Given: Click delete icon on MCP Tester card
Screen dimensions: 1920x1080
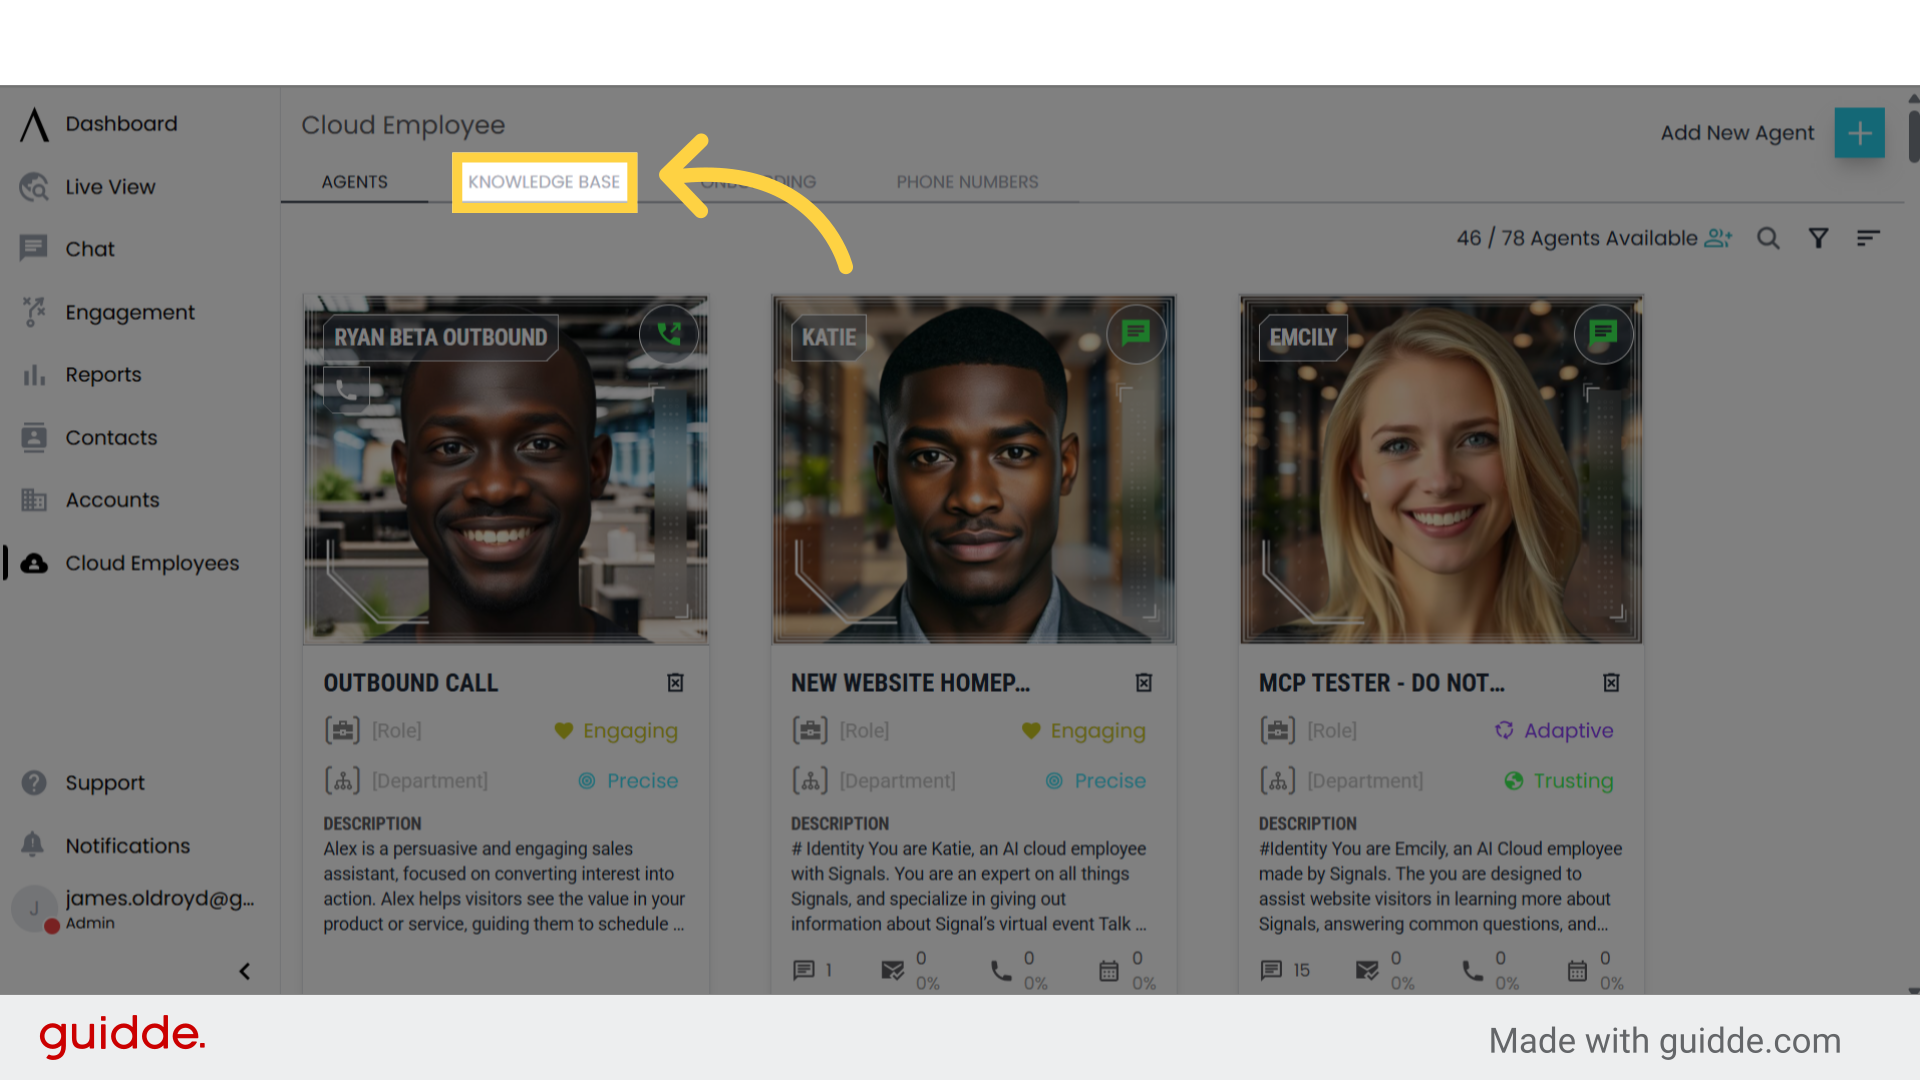Looking at the screenshot, I should (x=1611, y=683).
